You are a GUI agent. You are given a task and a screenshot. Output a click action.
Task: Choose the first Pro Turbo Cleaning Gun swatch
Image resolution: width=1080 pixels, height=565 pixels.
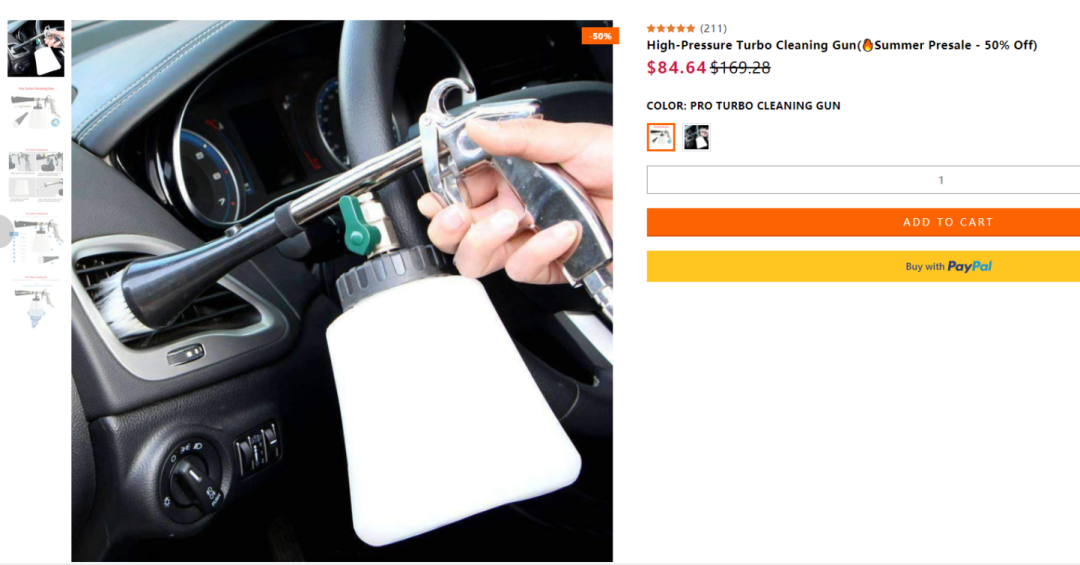[x=661, y=137]
